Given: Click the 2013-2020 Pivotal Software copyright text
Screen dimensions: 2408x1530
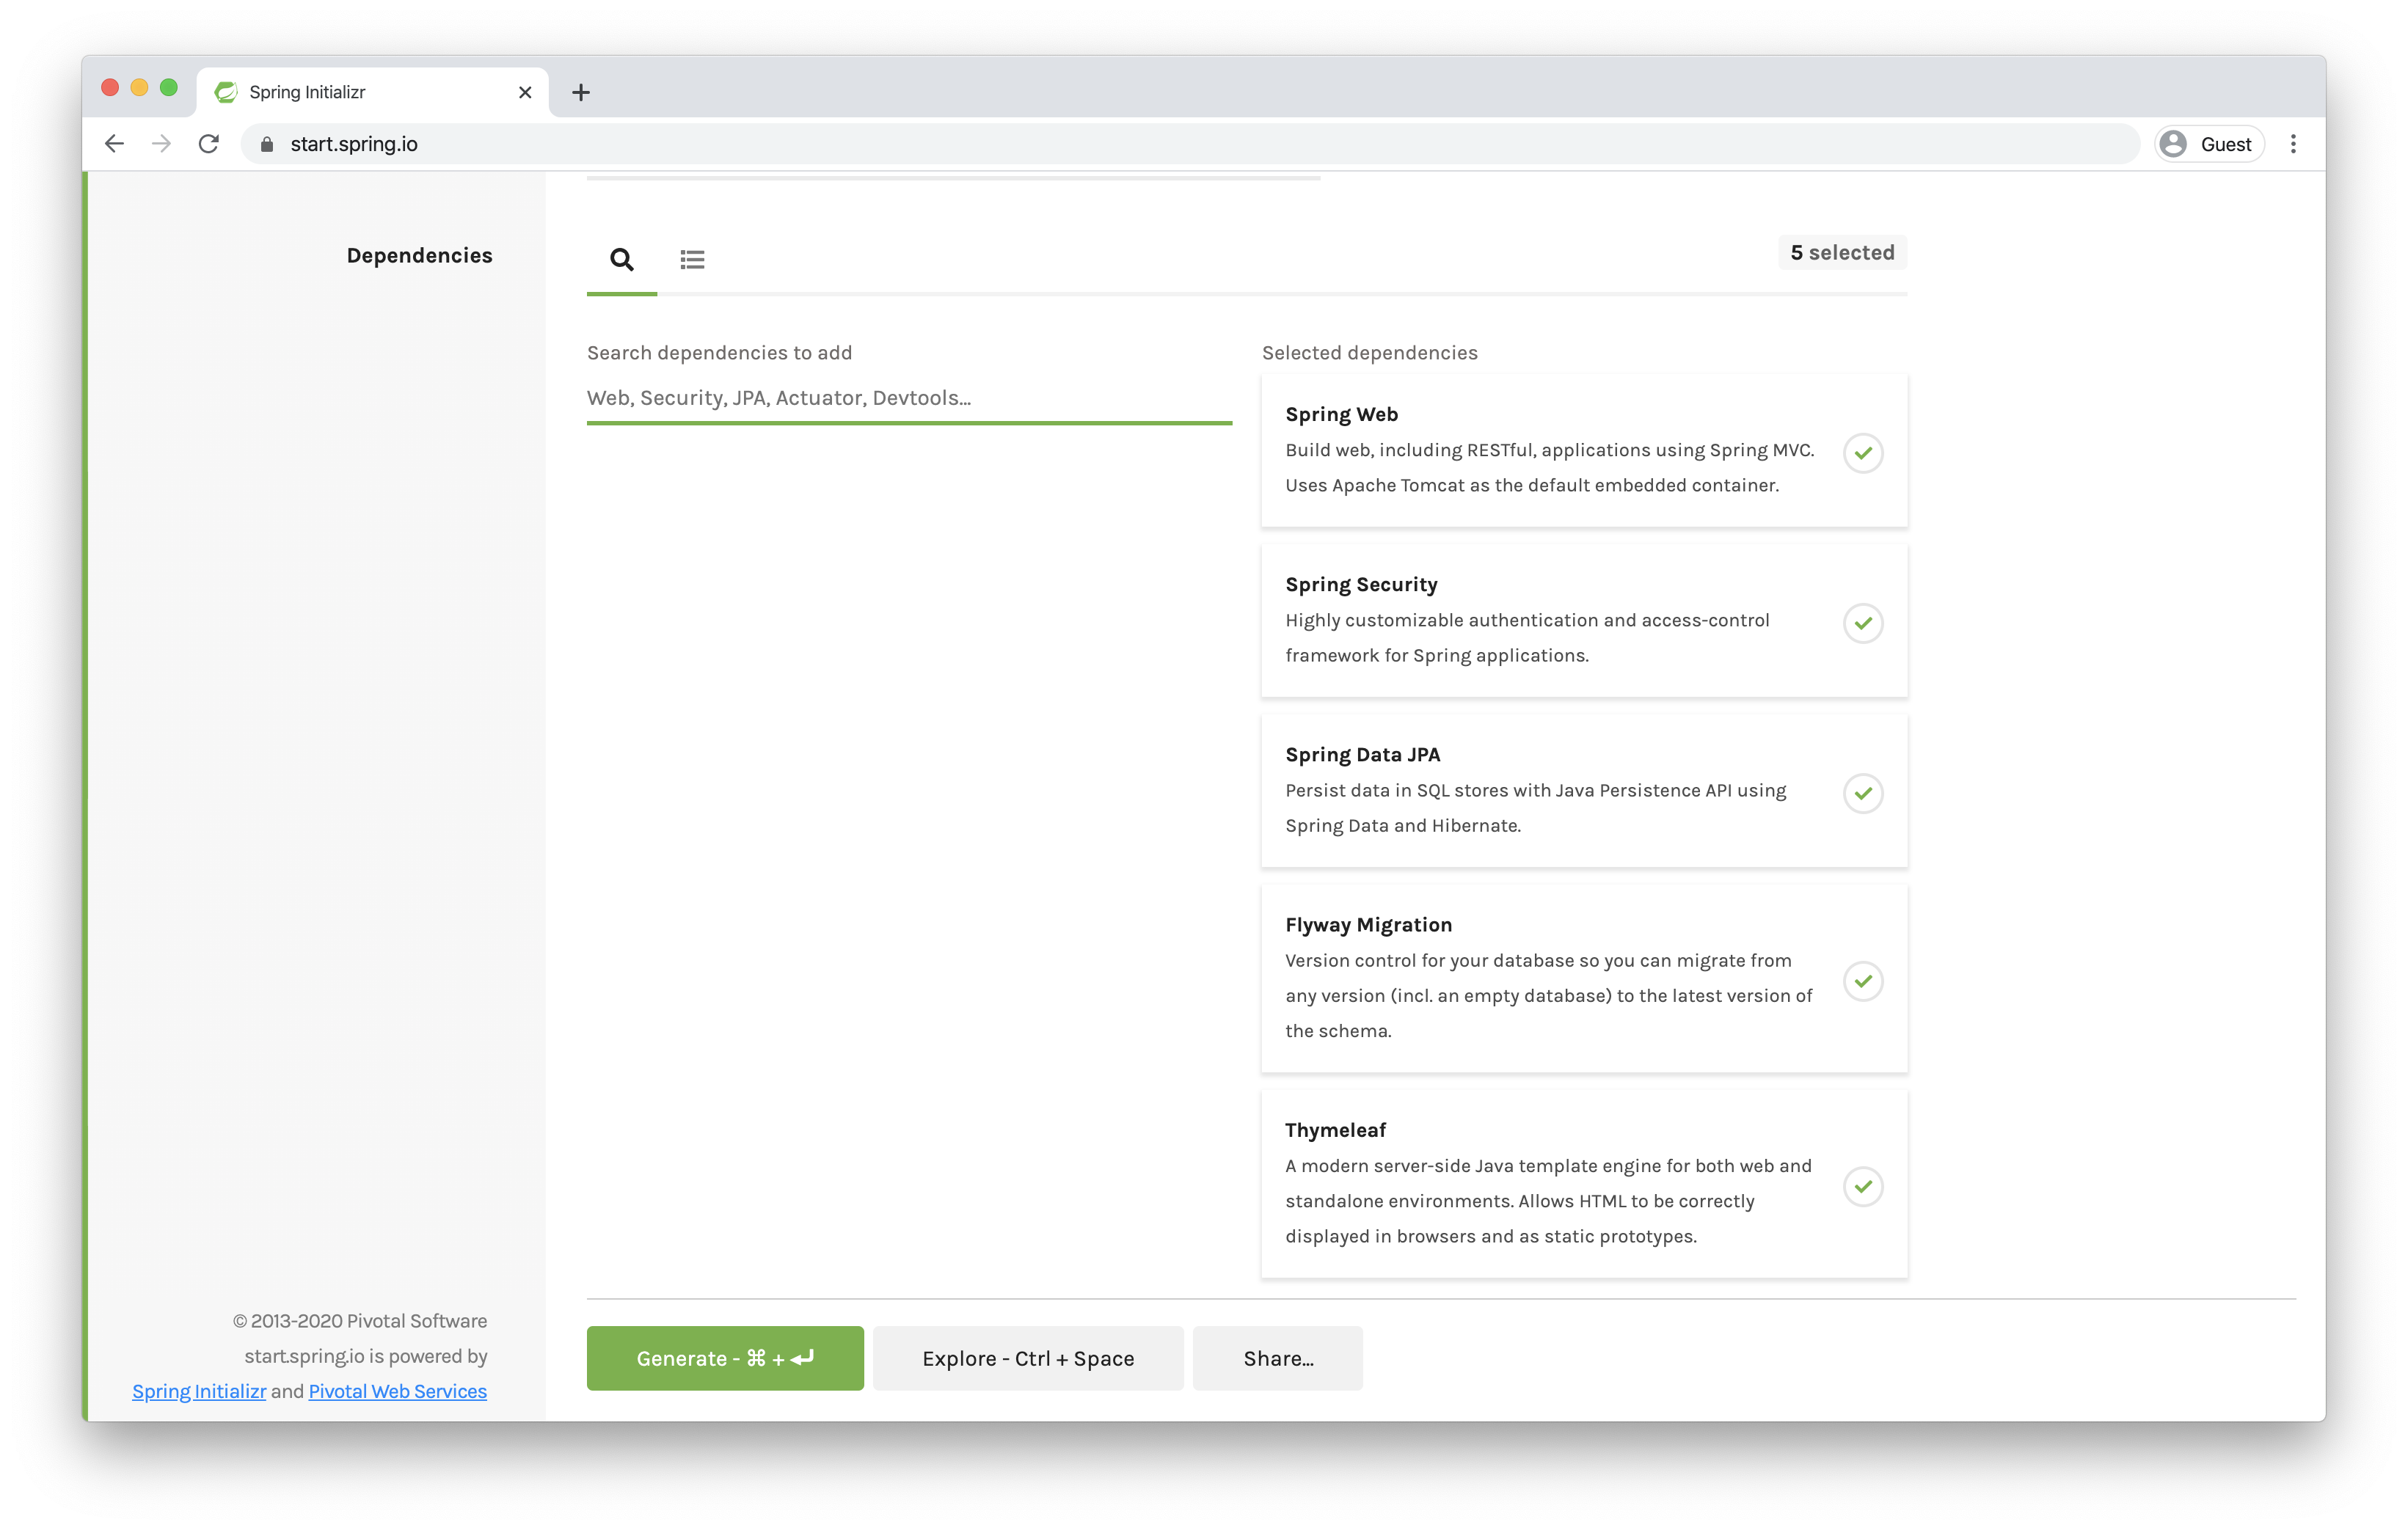Looking at the screenshot, I should [360, 1320].
